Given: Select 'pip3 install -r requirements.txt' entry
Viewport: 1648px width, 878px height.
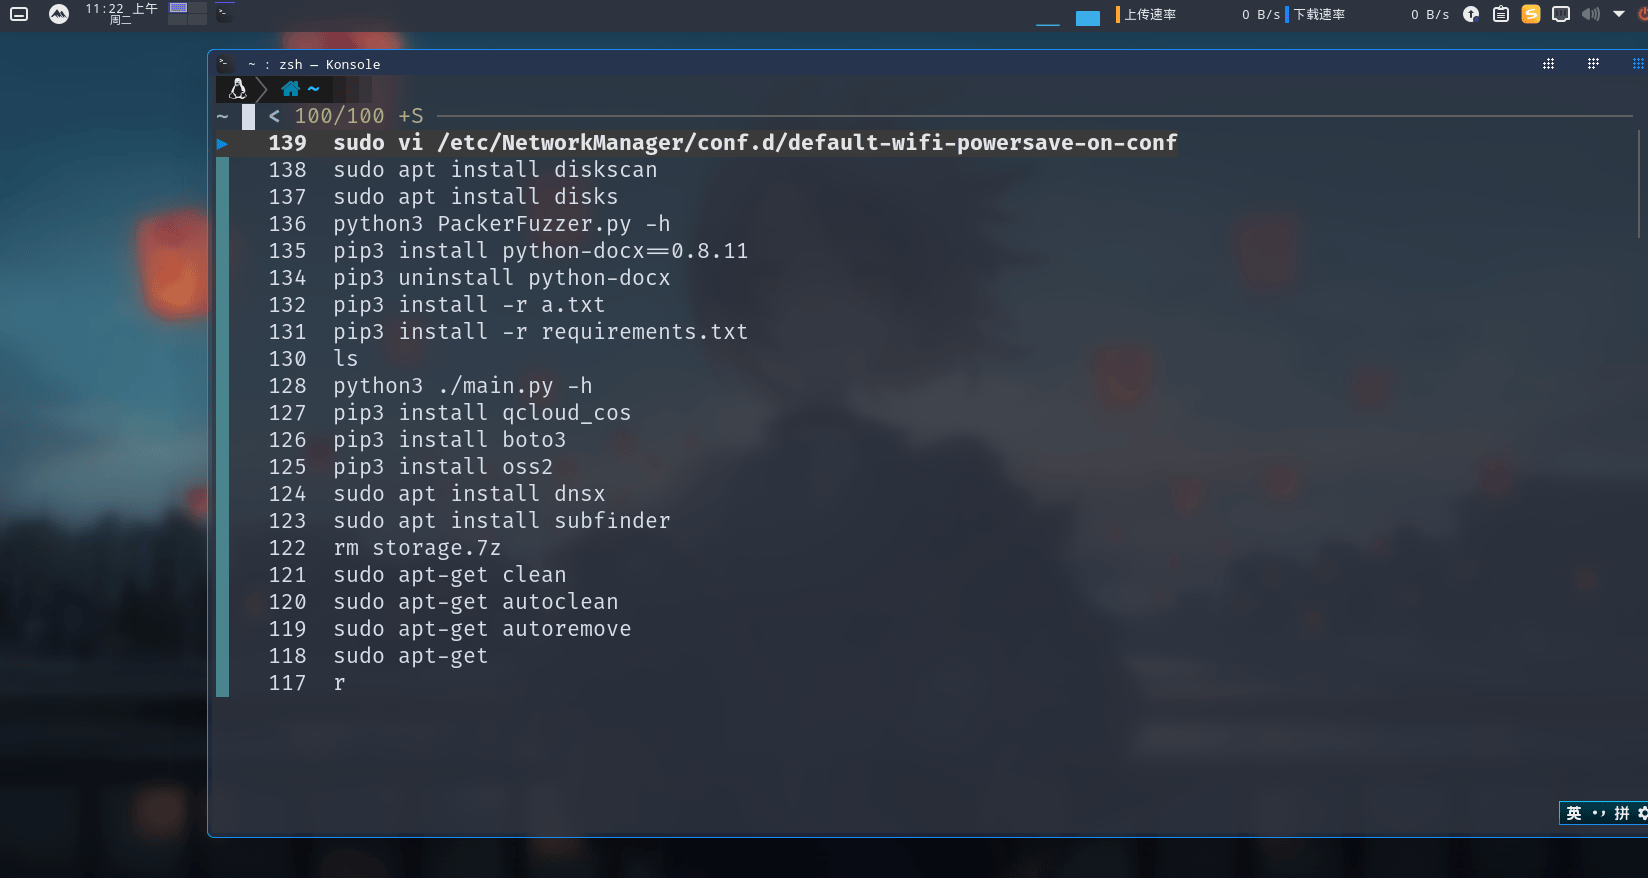Looking at the screenshot, I should point(508,332).
